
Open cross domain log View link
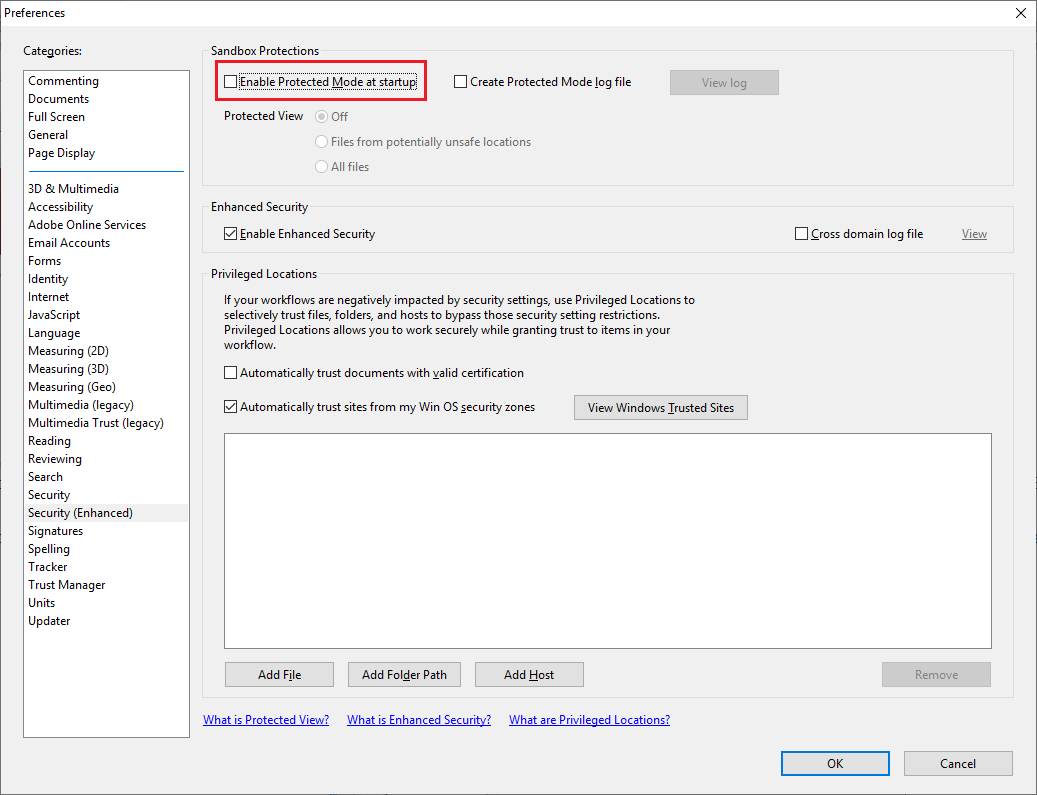tap(974, 234)
